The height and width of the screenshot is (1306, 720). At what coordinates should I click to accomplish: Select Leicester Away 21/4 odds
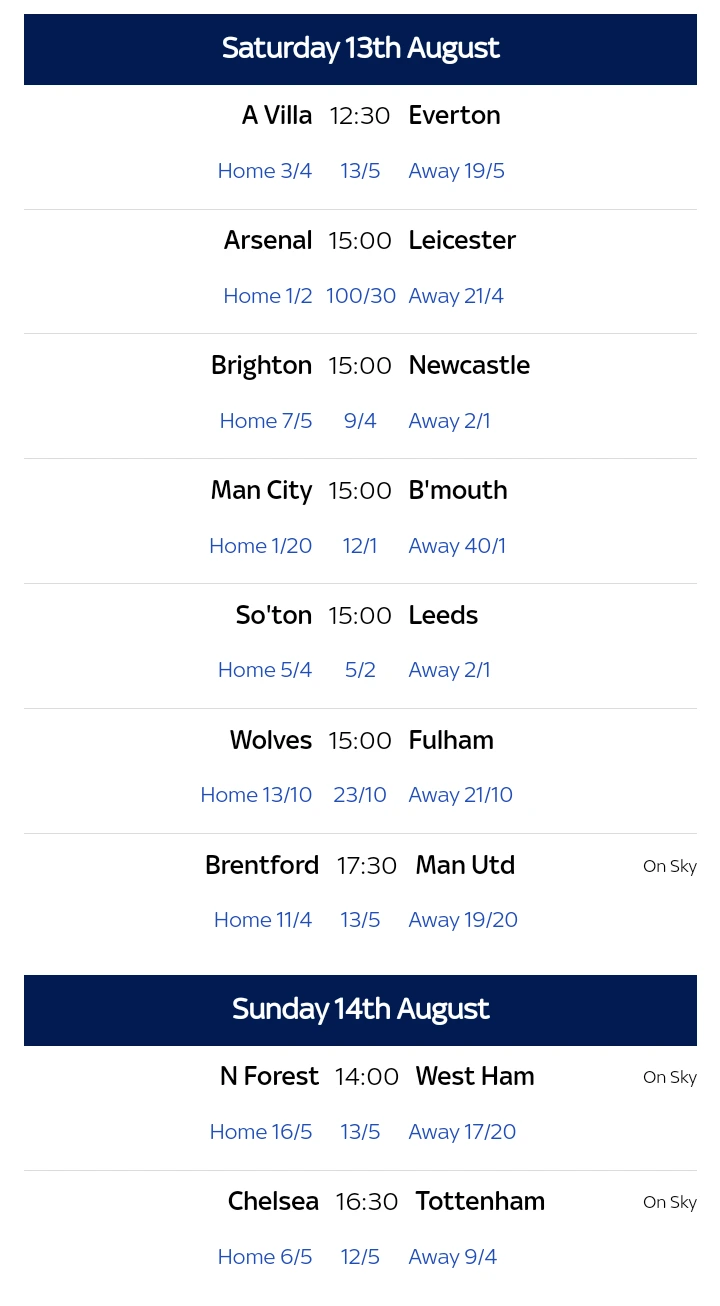coord(456,296)
